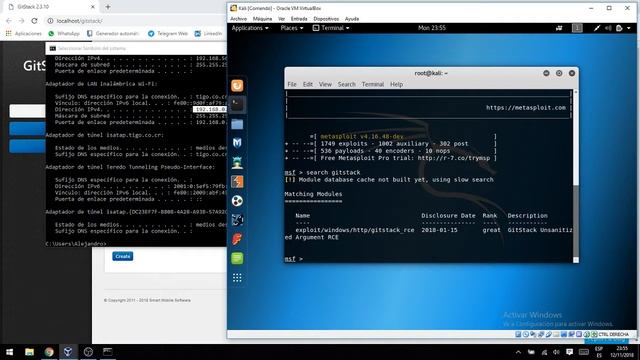Open green notes icon in Kali dock
The image size is (640, 360).
(237, 258)
